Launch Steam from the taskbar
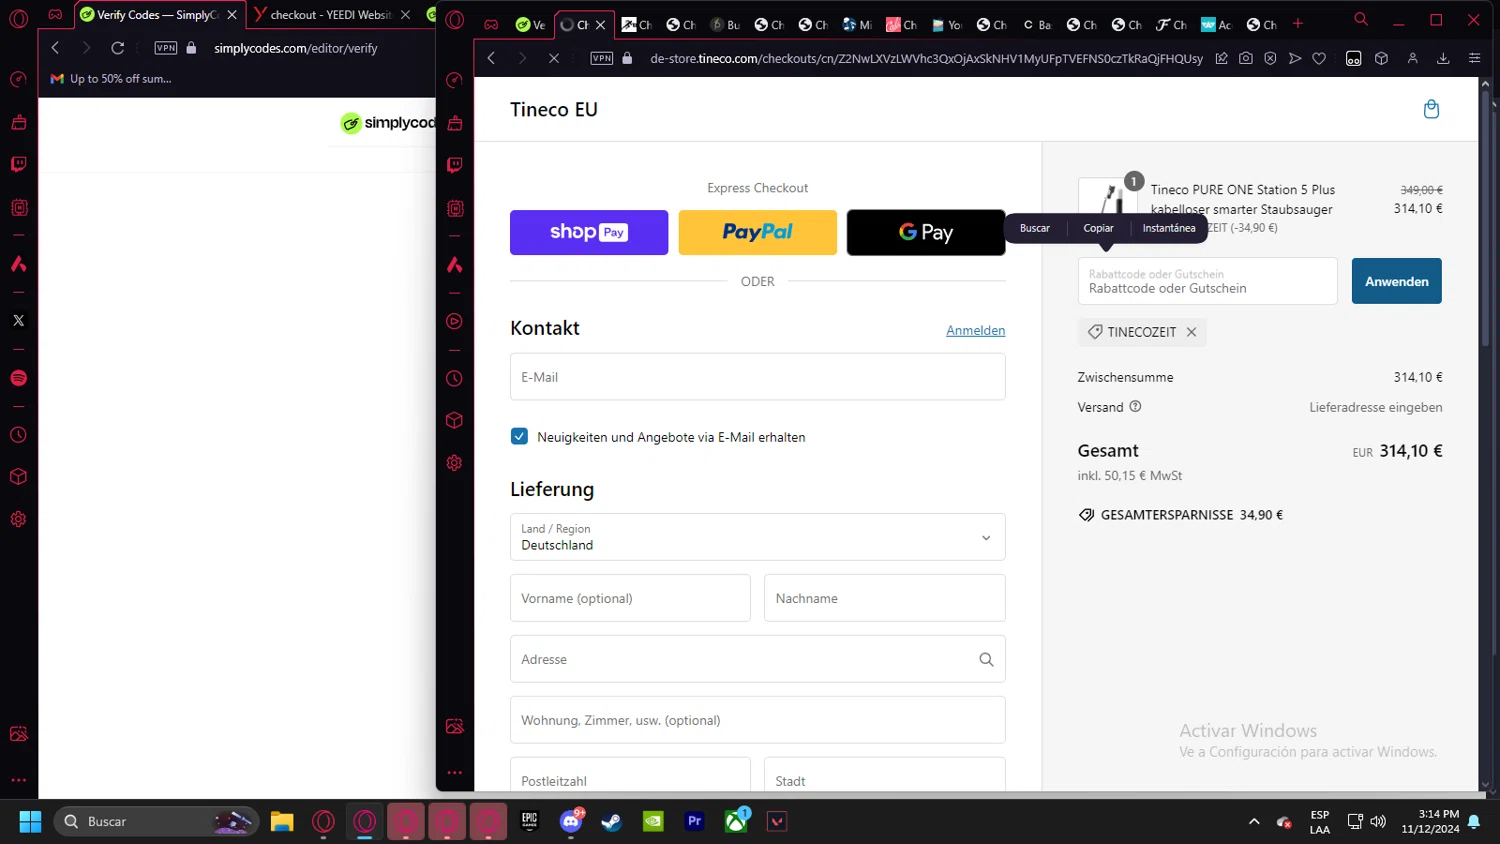Screen dimensions: 1500x844 coord(611,822)
